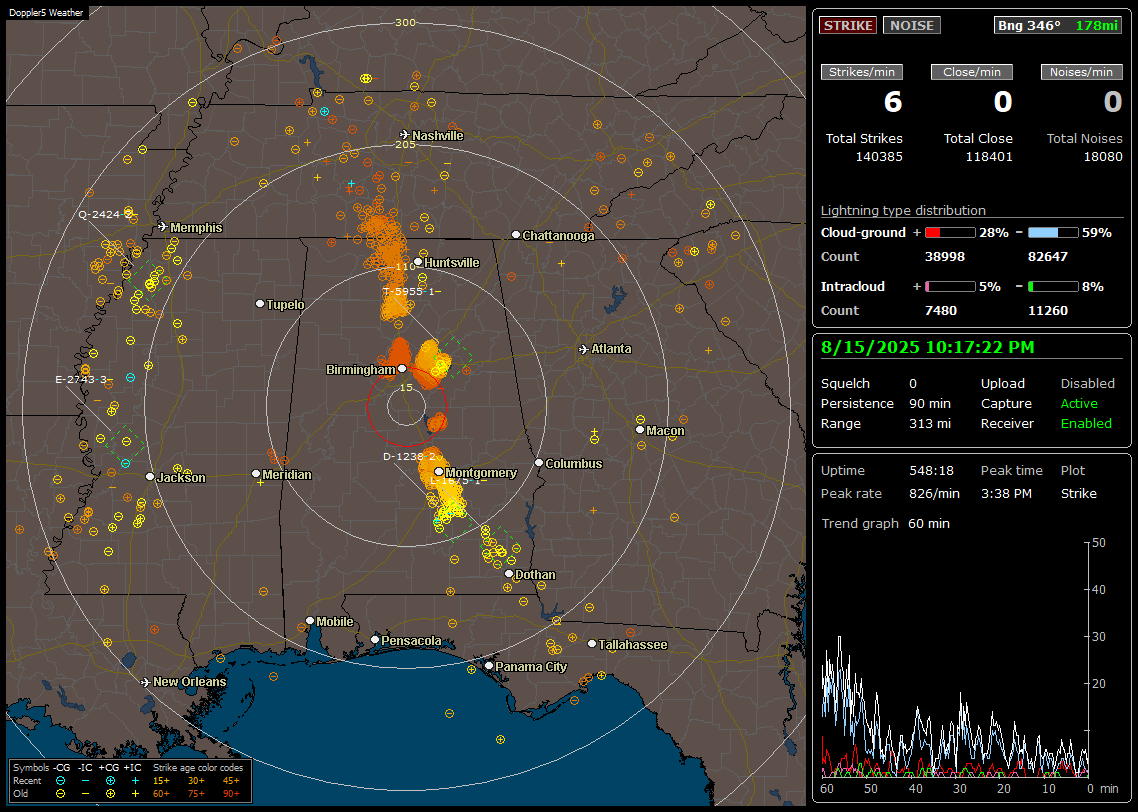Screen dimensions: 1138x812
Task: Click the Range value 313 mi
Action: [x=930, y=424]
